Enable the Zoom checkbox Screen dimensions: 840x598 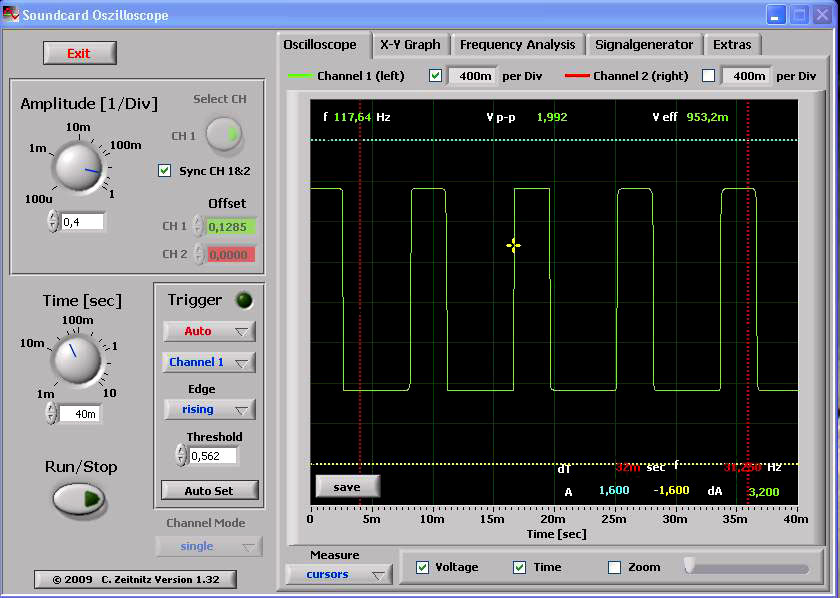click(614, 567)
